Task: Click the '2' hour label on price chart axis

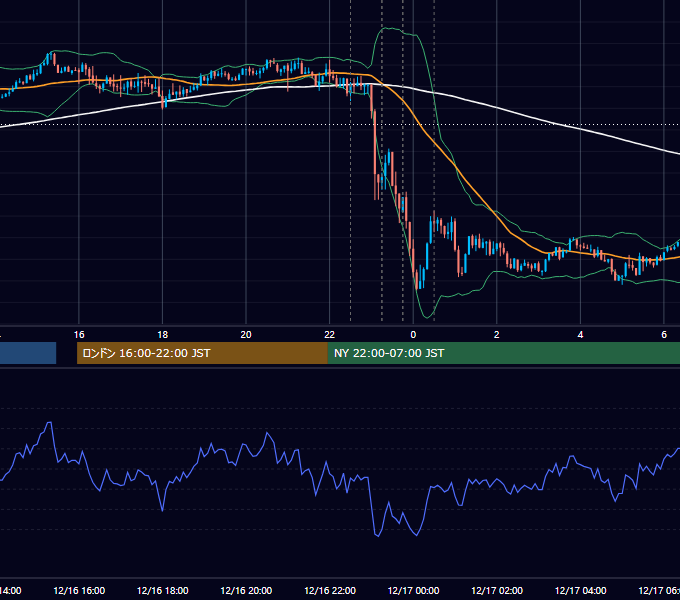Action: pyautogui.click(x=497, y=335)
